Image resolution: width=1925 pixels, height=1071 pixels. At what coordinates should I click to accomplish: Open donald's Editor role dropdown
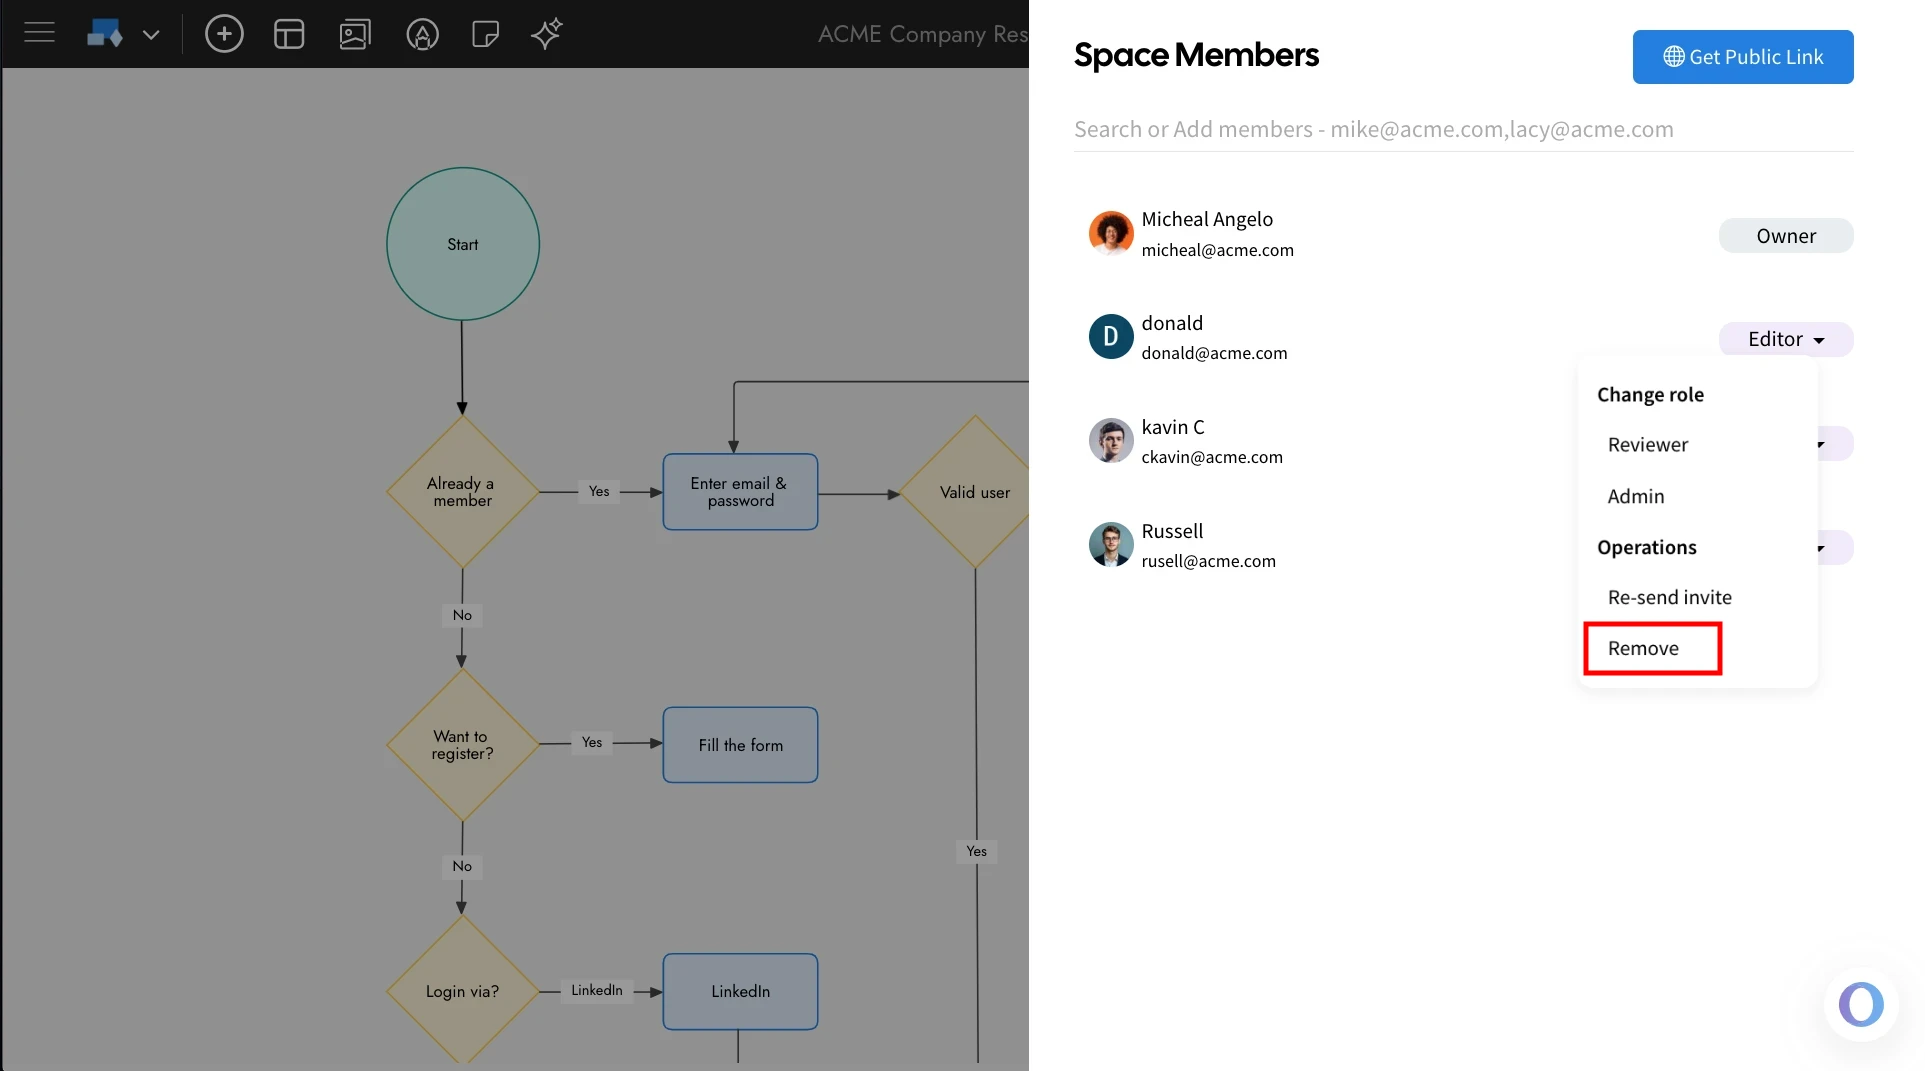(1785, 339)
